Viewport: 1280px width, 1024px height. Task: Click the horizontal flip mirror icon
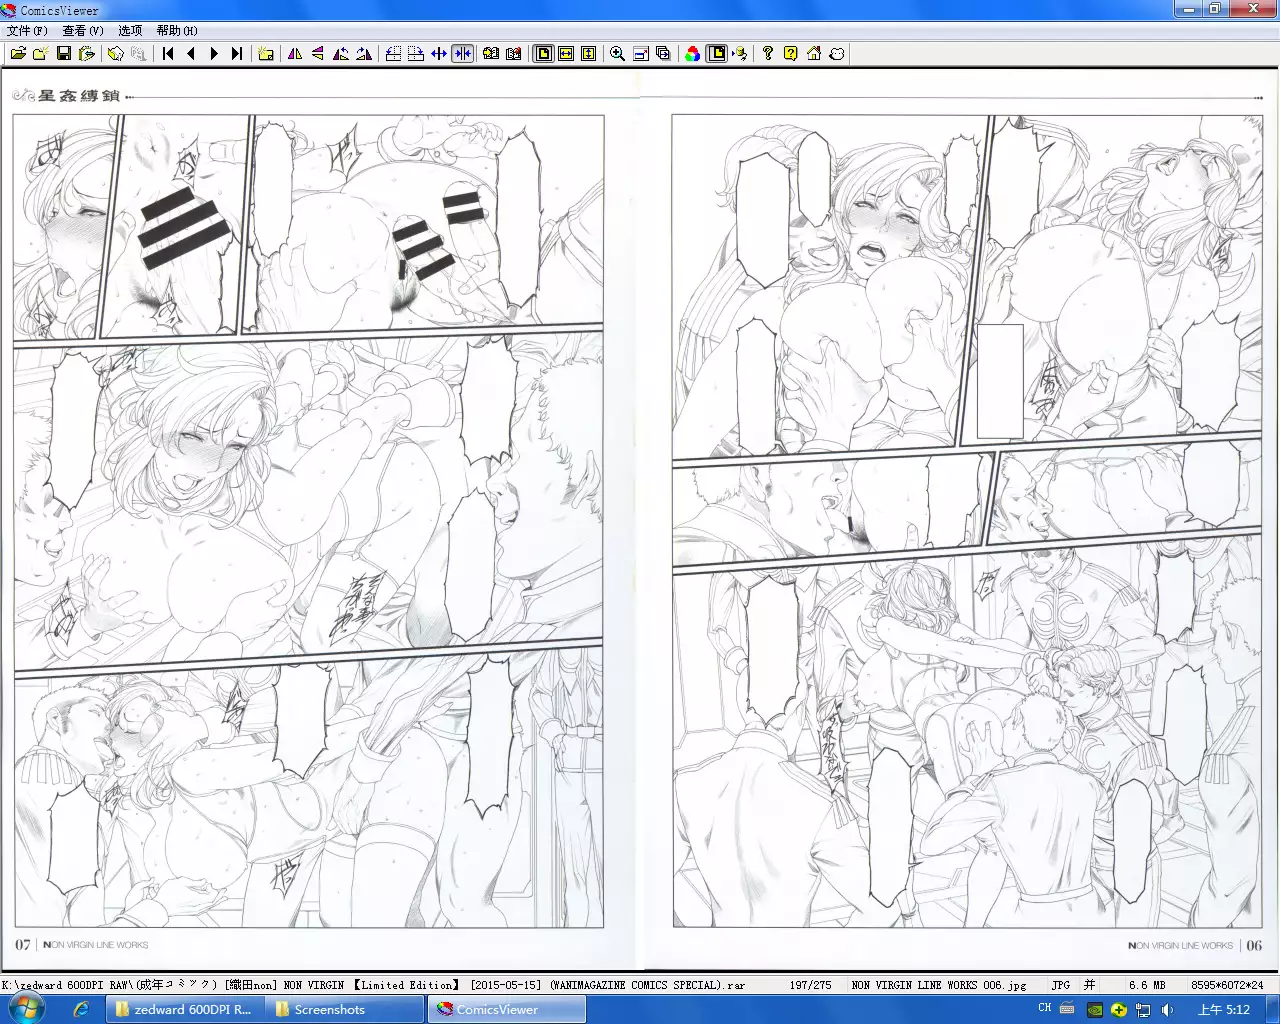[x=295, y=54]
